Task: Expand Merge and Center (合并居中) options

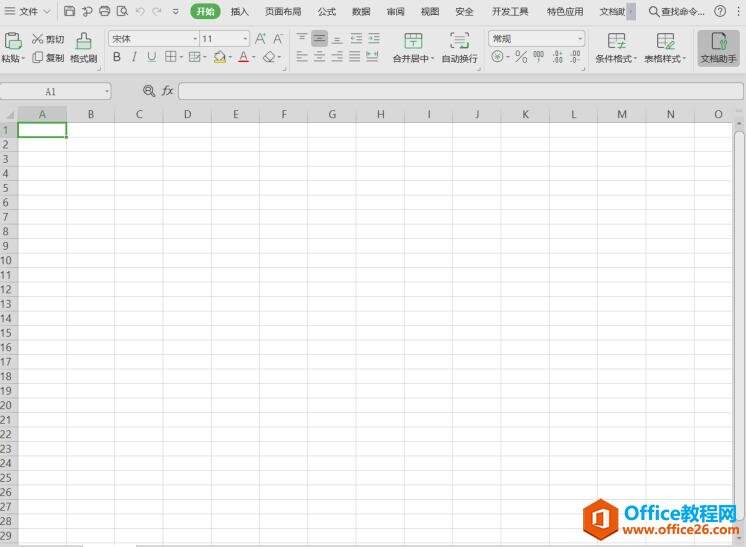Action: [432, 59]
